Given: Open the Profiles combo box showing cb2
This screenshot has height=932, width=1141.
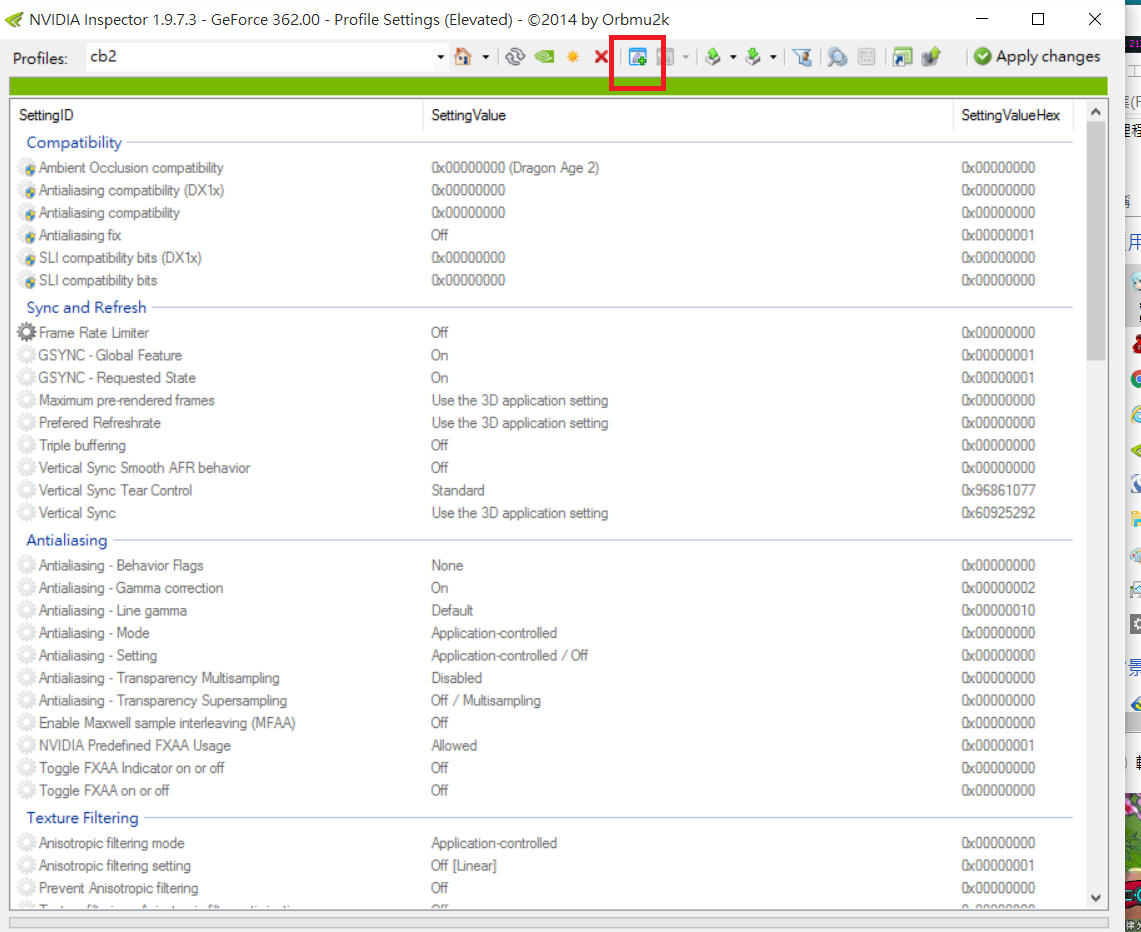Looking at the screenshot, I should [x=266, y=57].
